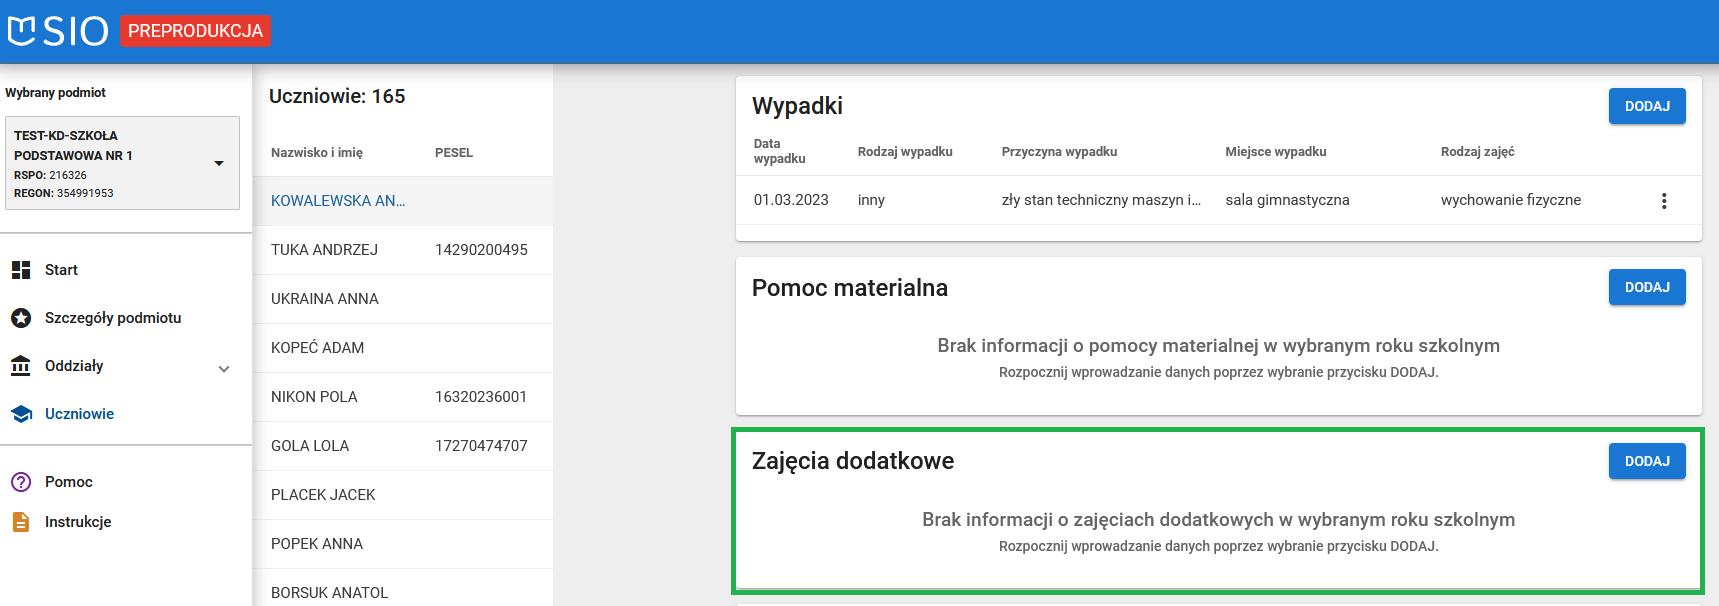Open three-dot menu for accident row
The image size is (1719, 606).
pyautogui.click(x=1664, y=201)
